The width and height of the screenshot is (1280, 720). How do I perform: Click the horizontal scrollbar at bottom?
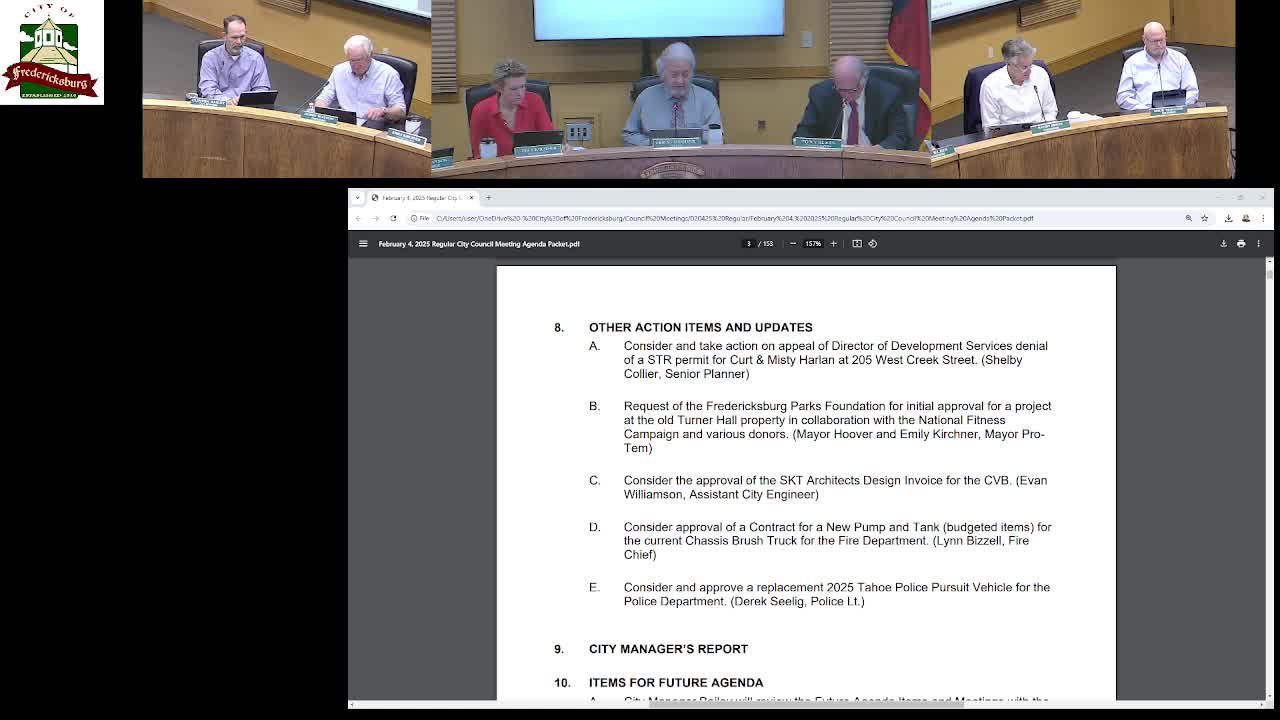tap(806, 704)
